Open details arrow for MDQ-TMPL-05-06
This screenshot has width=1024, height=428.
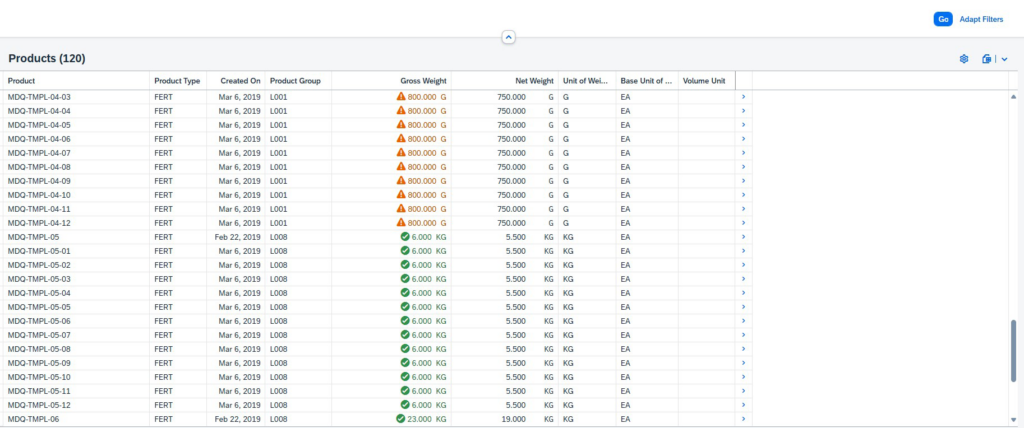pos(743,321)
